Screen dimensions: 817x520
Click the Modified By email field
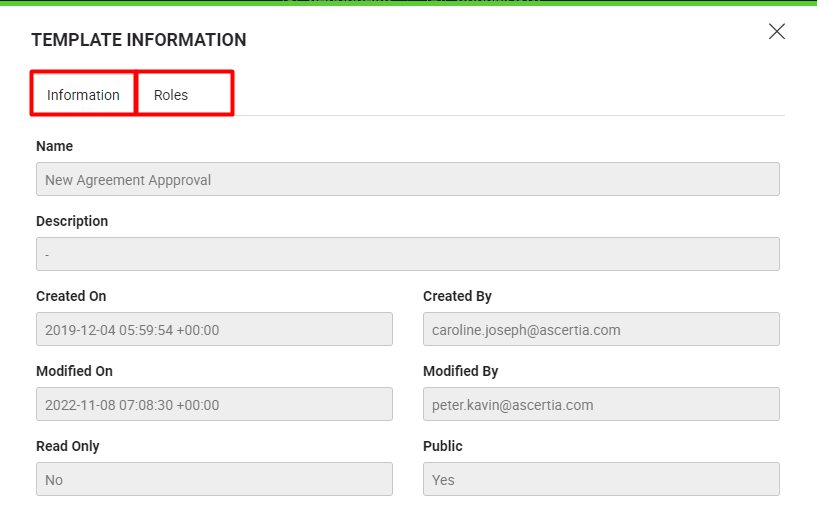click(600, 404)
